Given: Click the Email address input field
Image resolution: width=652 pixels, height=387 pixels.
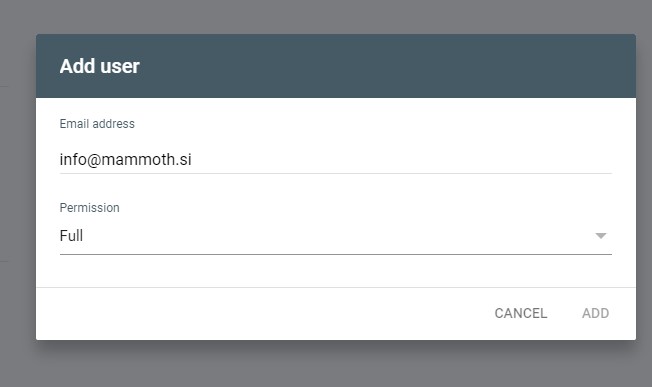Looking at the screenshot, I should pos(336,160).
